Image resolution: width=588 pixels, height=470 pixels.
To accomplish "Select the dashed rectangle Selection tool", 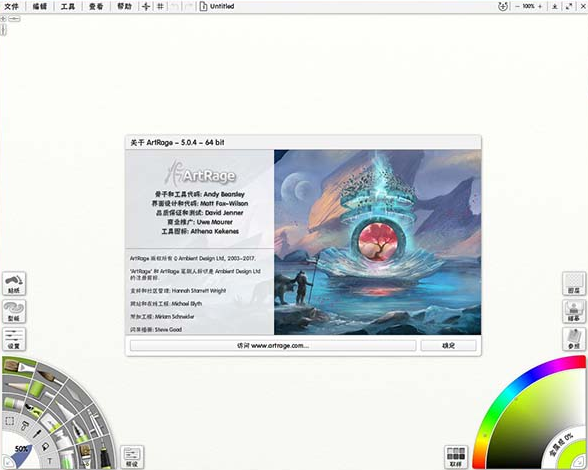I will [10, 421].
